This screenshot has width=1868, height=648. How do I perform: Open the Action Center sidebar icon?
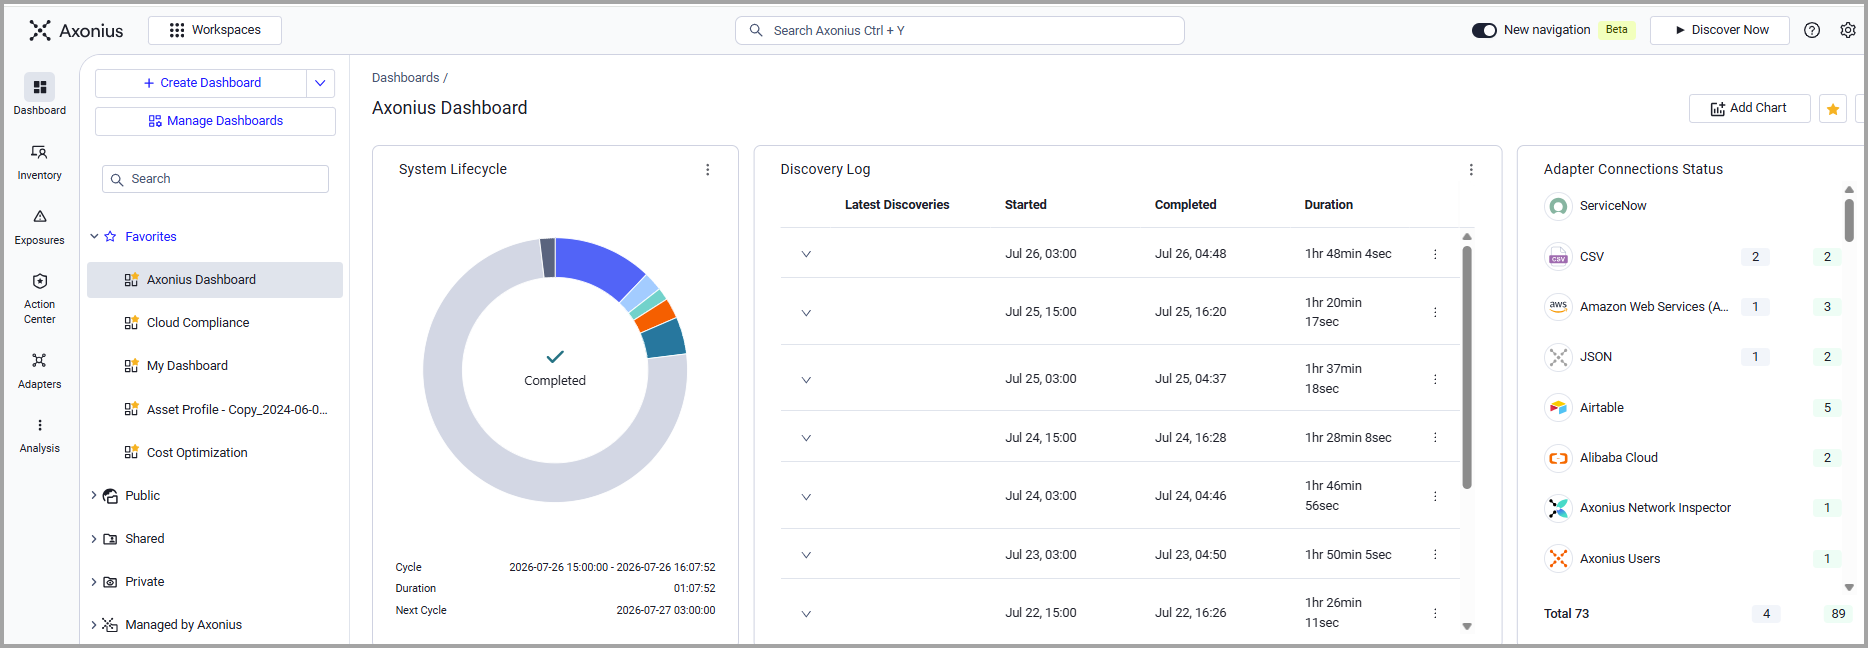pyautogui.click(x=39, y=297)
